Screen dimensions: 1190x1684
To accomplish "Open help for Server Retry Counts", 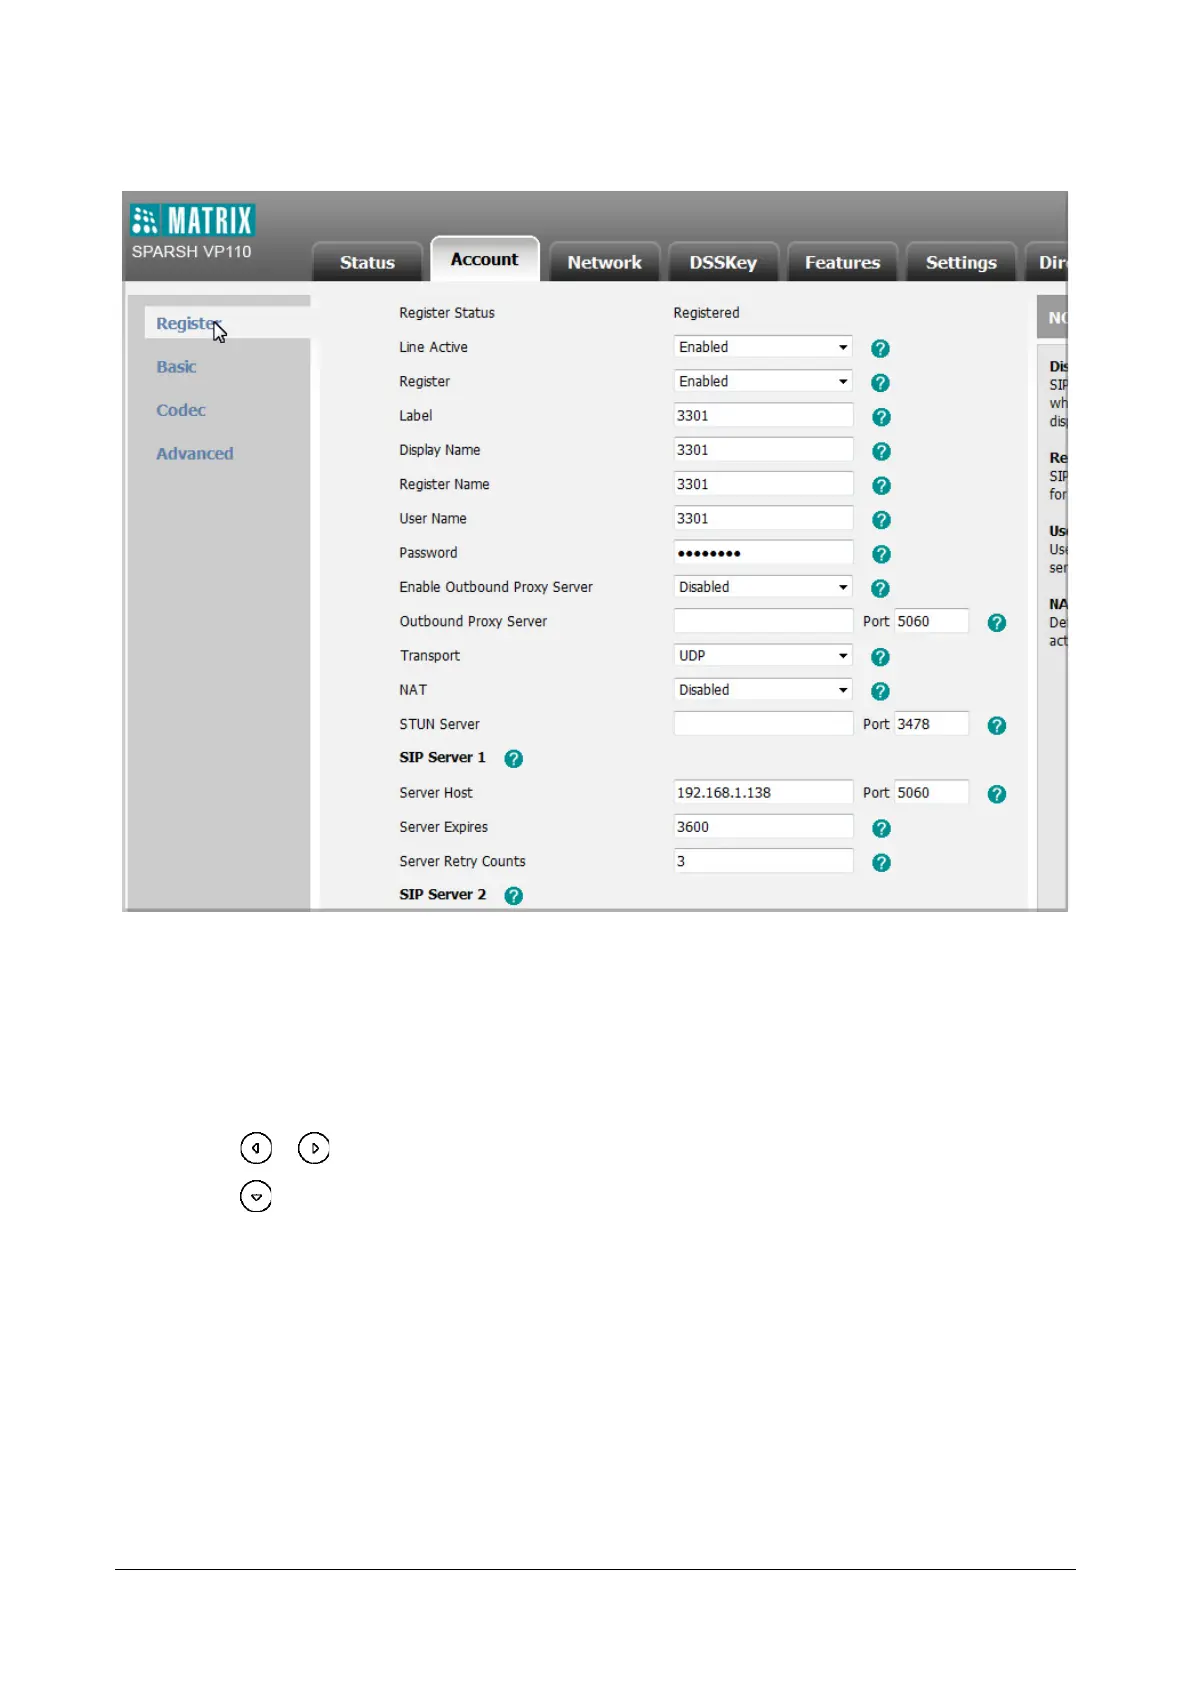I will [881, 862].
